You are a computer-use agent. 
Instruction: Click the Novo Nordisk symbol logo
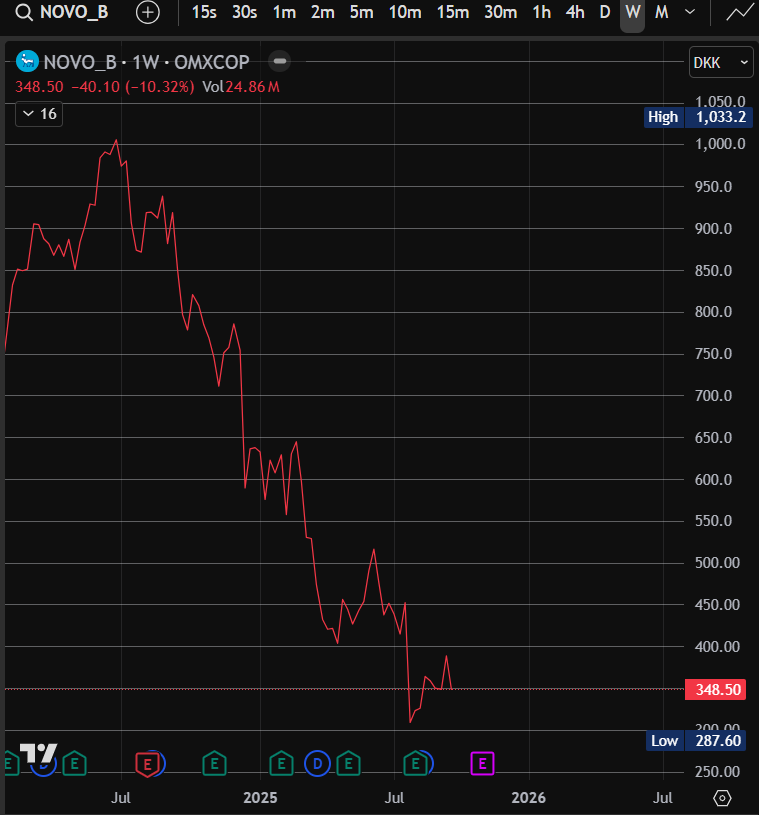point(29,62)
